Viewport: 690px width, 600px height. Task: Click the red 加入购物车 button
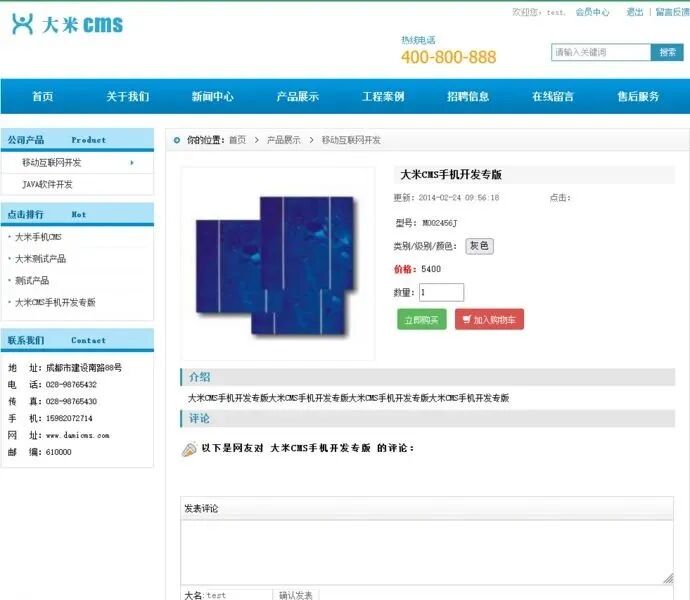pyautogui.click(x=489, y=319)
